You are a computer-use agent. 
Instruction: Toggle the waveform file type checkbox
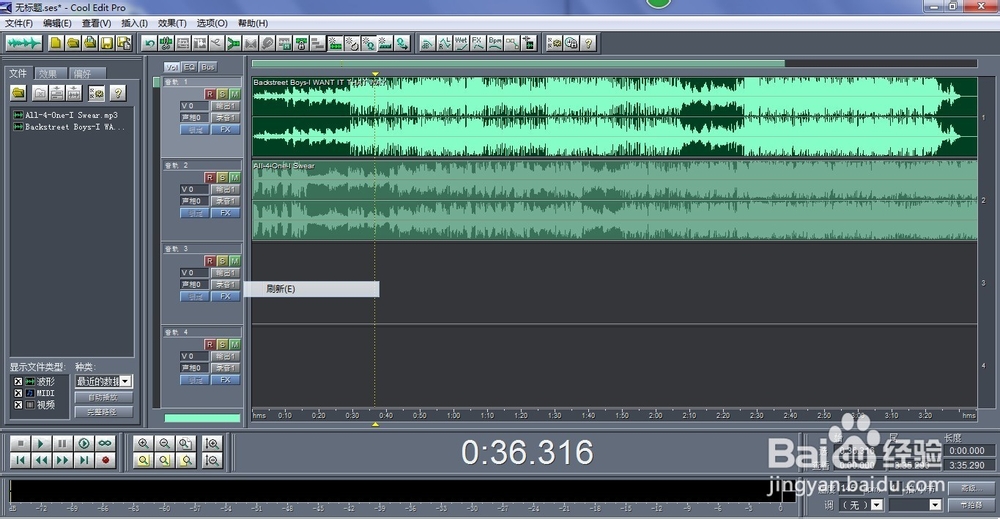point(18,381)
